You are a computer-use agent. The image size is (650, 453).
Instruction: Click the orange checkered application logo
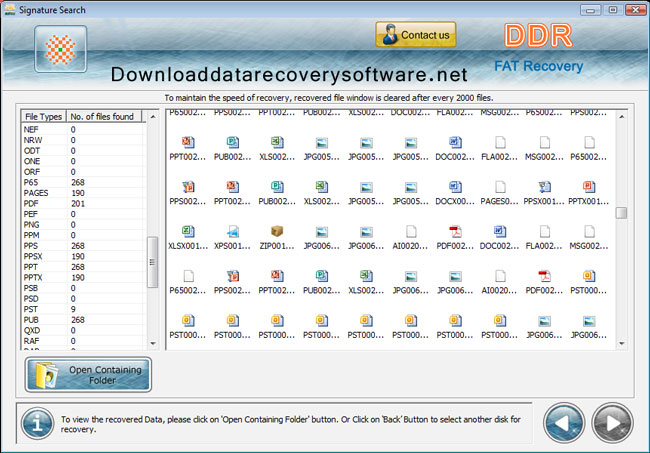[61, 49]
